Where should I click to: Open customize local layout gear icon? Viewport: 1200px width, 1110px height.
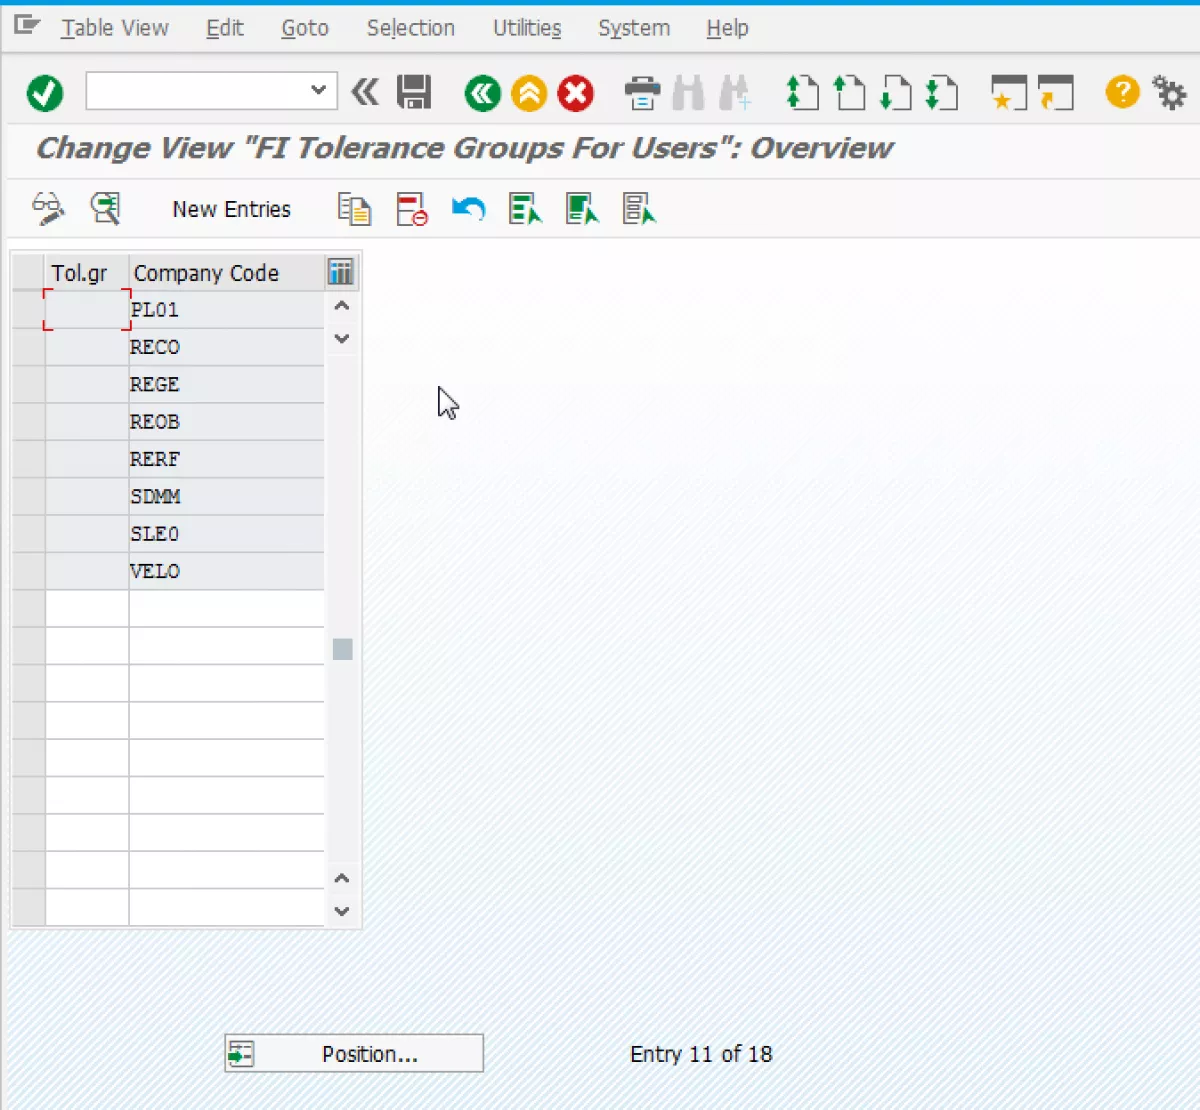coord(1169,92)
